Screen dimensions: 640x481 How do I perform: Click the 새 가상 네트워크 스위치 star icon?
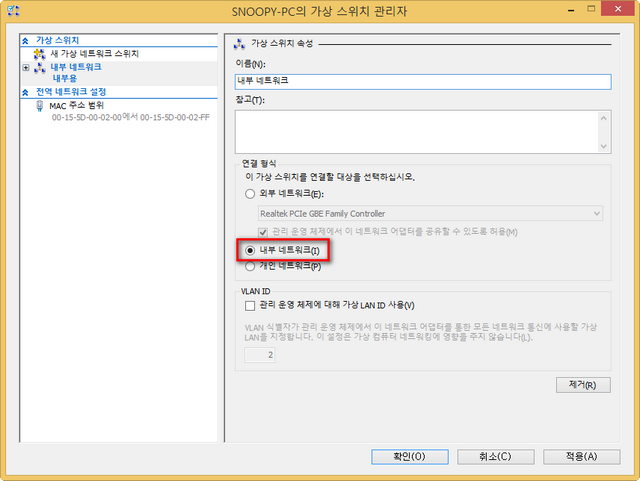pos(40,54)
